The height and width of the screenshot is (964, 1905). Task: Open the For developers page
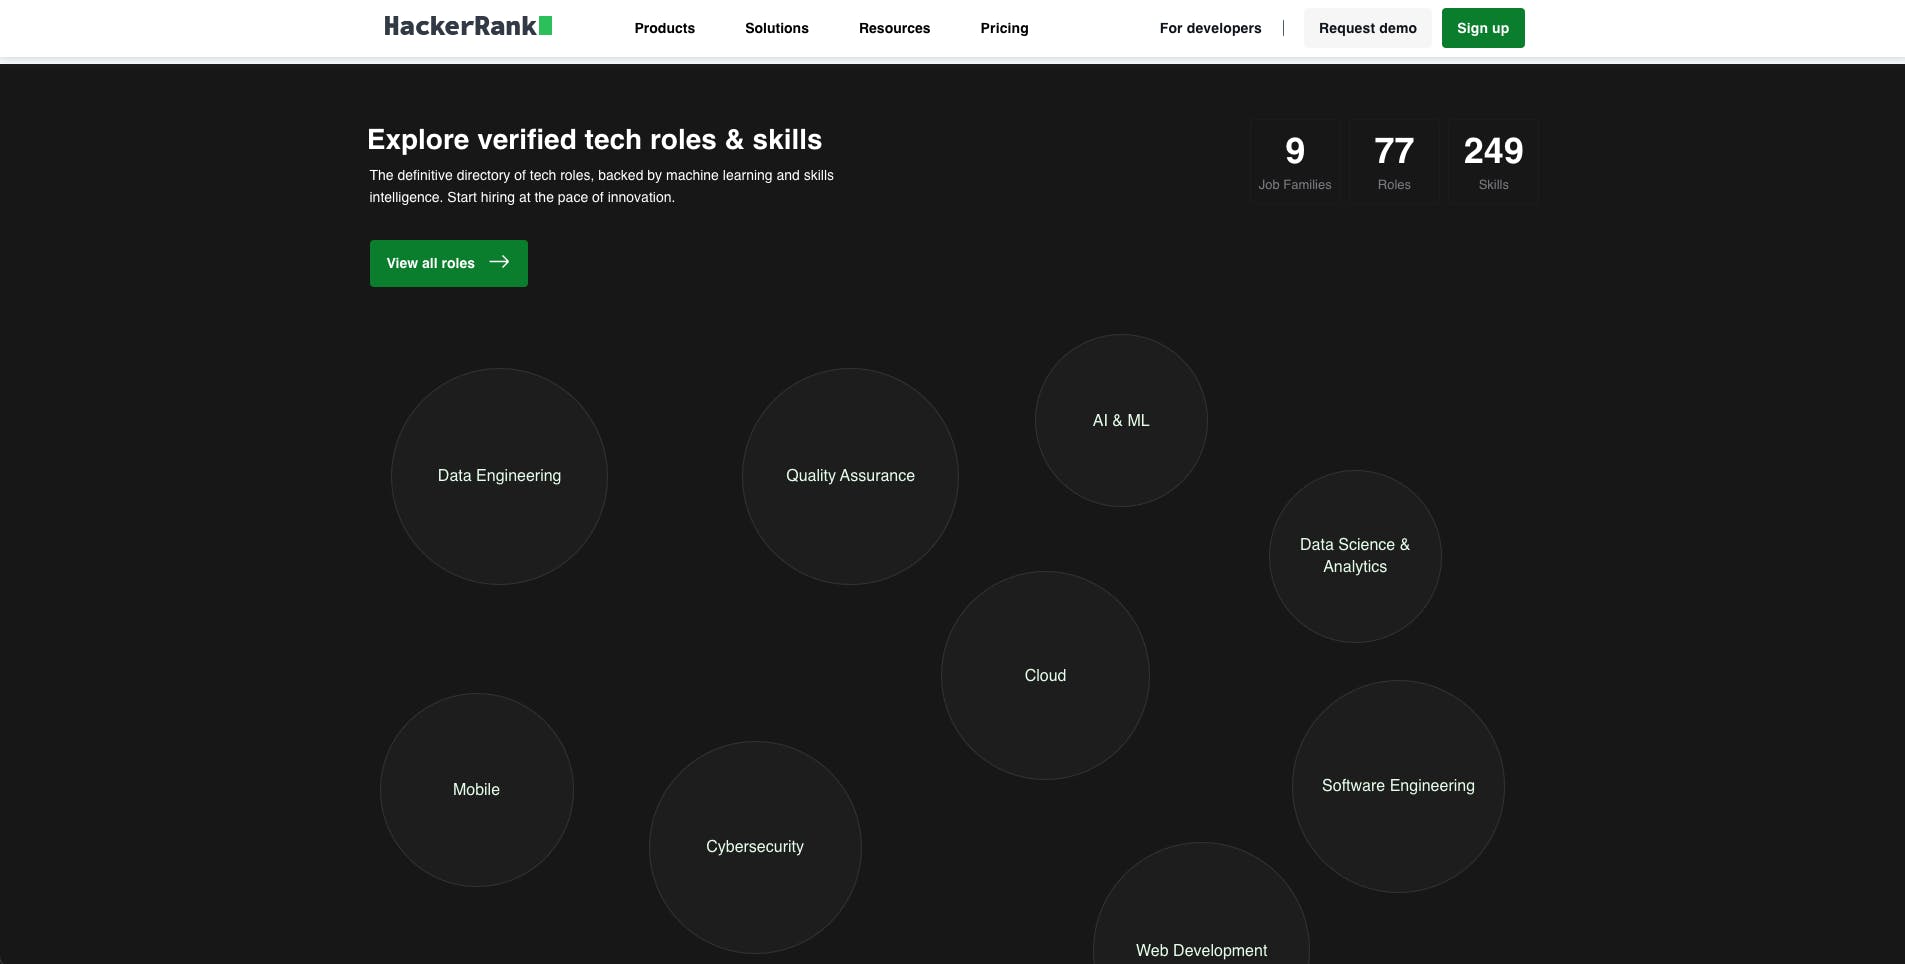coord(1210,28)
